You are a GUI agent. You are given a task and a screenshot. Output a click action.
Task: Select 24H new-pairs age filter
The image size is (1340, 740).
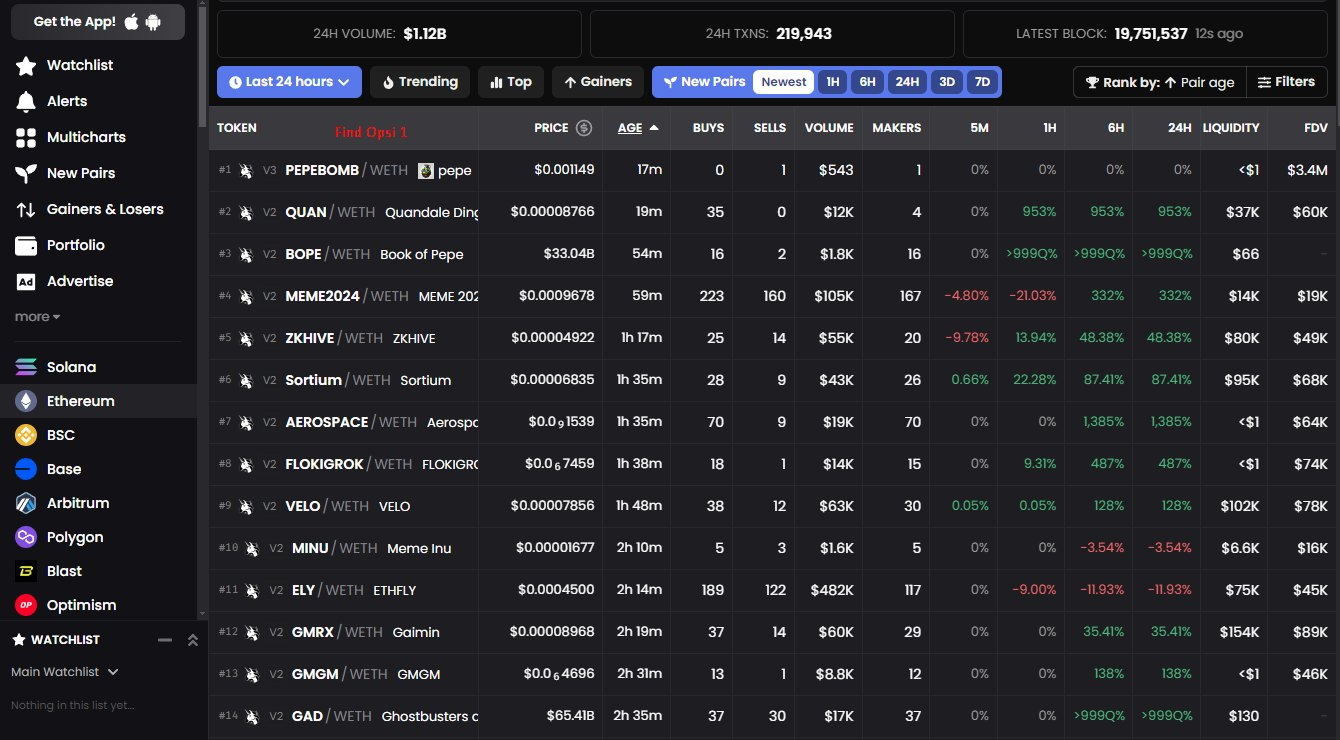(x=907, y=82)
